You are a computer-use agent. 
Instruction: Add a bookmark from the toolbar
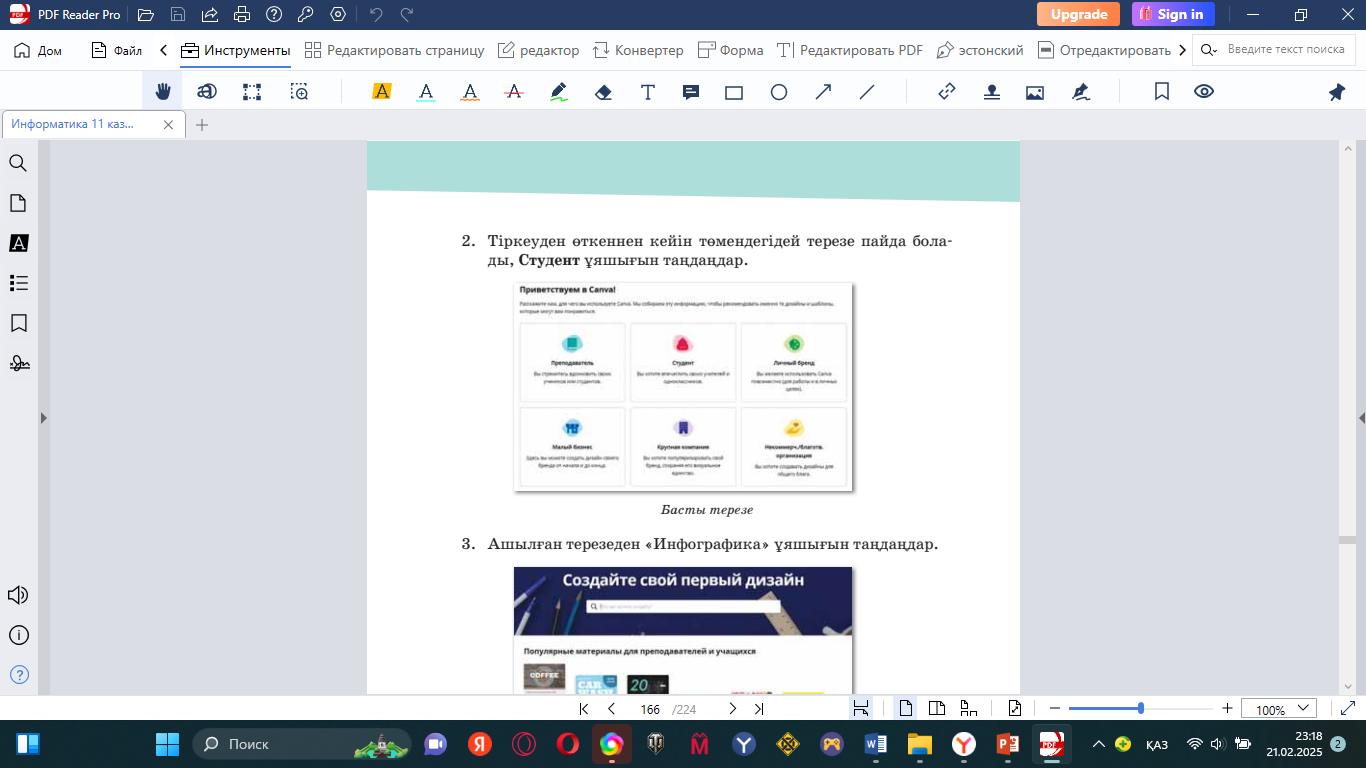[x=1162, y=92]
